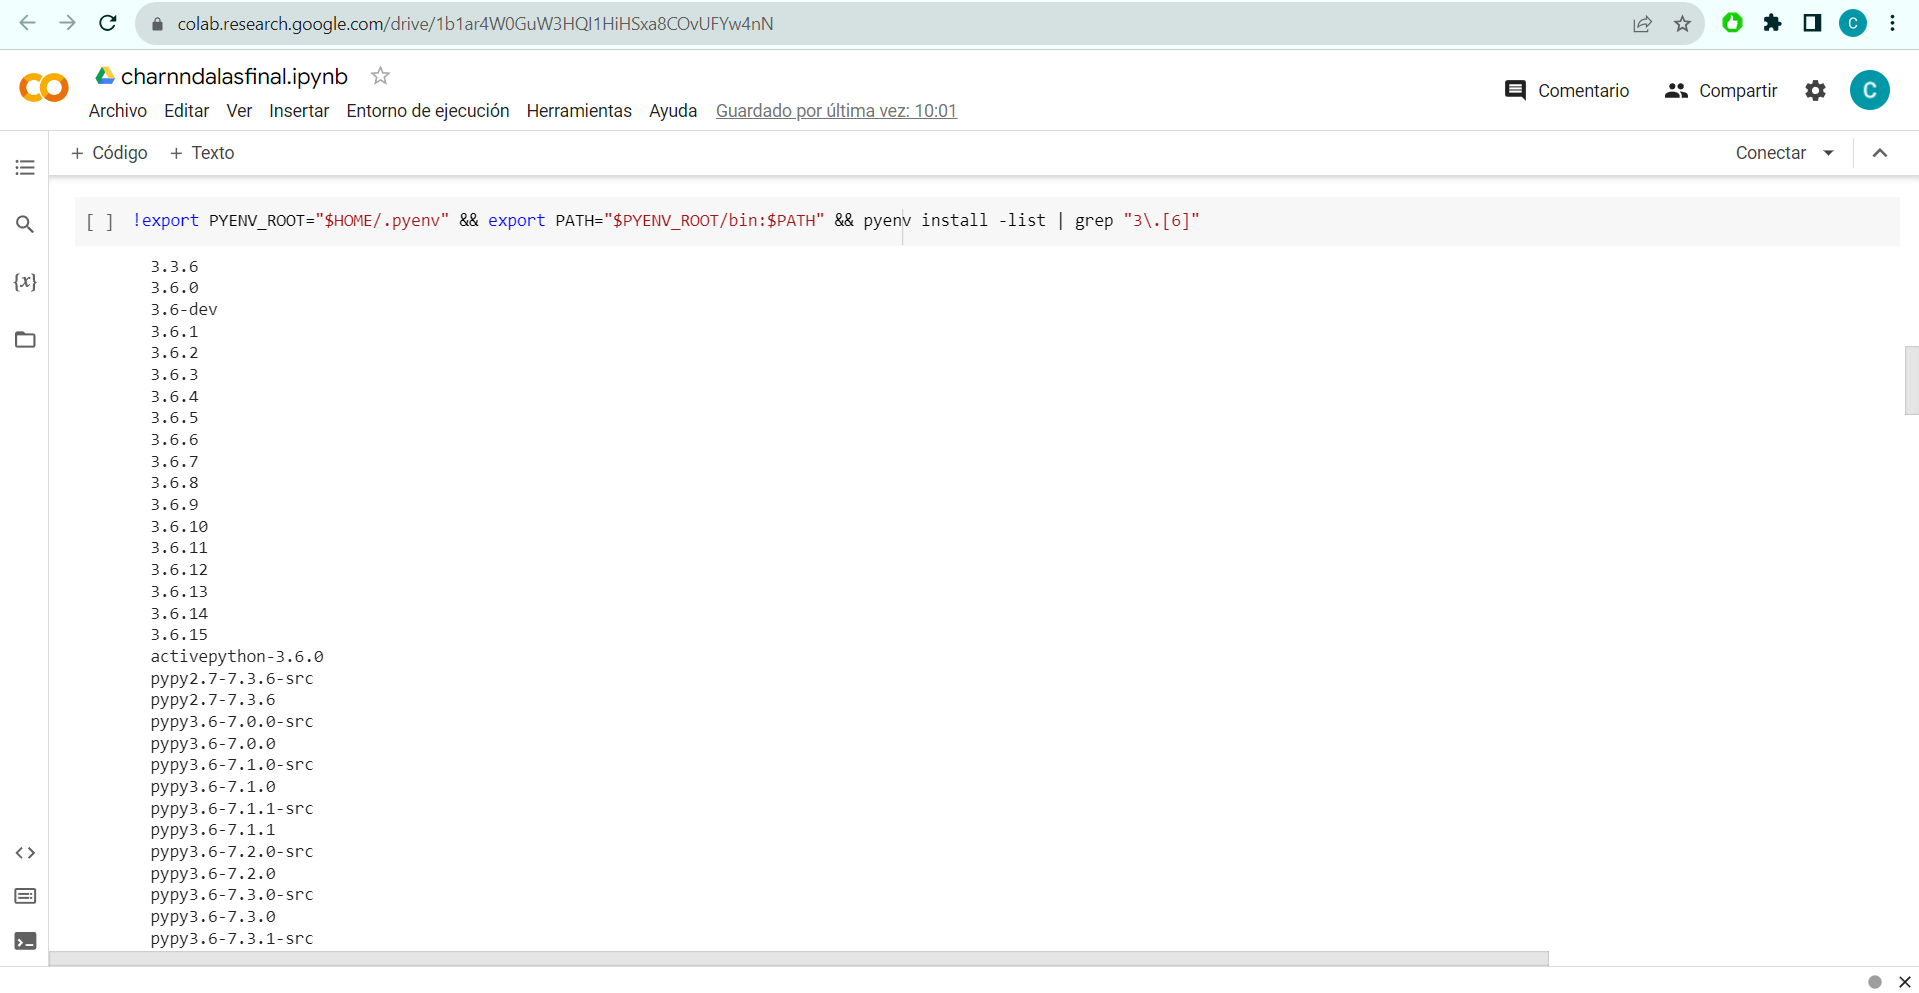Open Chrome profile avatar
Image resolution: width=1919 pixels, height=993 pixels.
(1853, 23)
